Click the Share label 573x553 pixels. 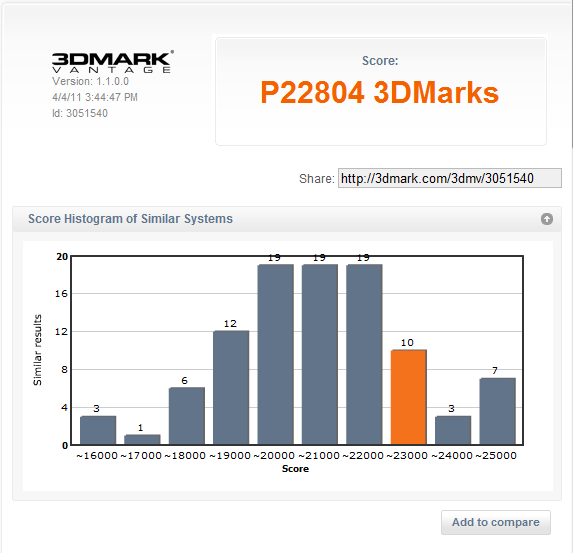coord(316,179)
